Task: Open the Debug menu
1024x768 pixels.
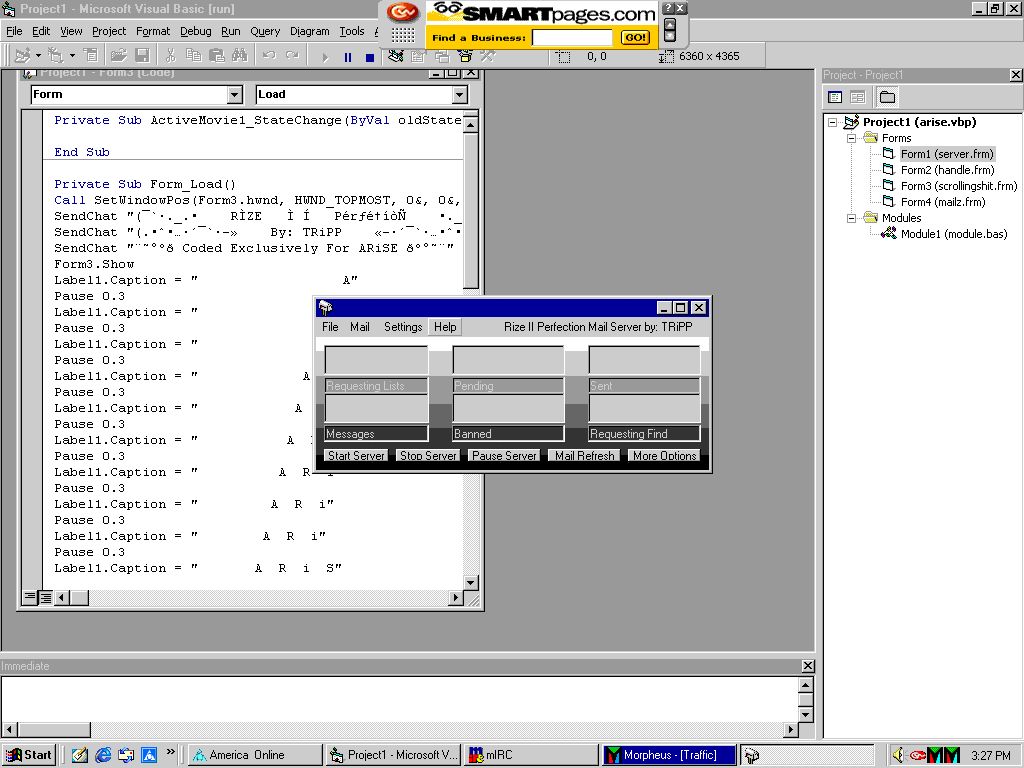Action: (196, 31)
